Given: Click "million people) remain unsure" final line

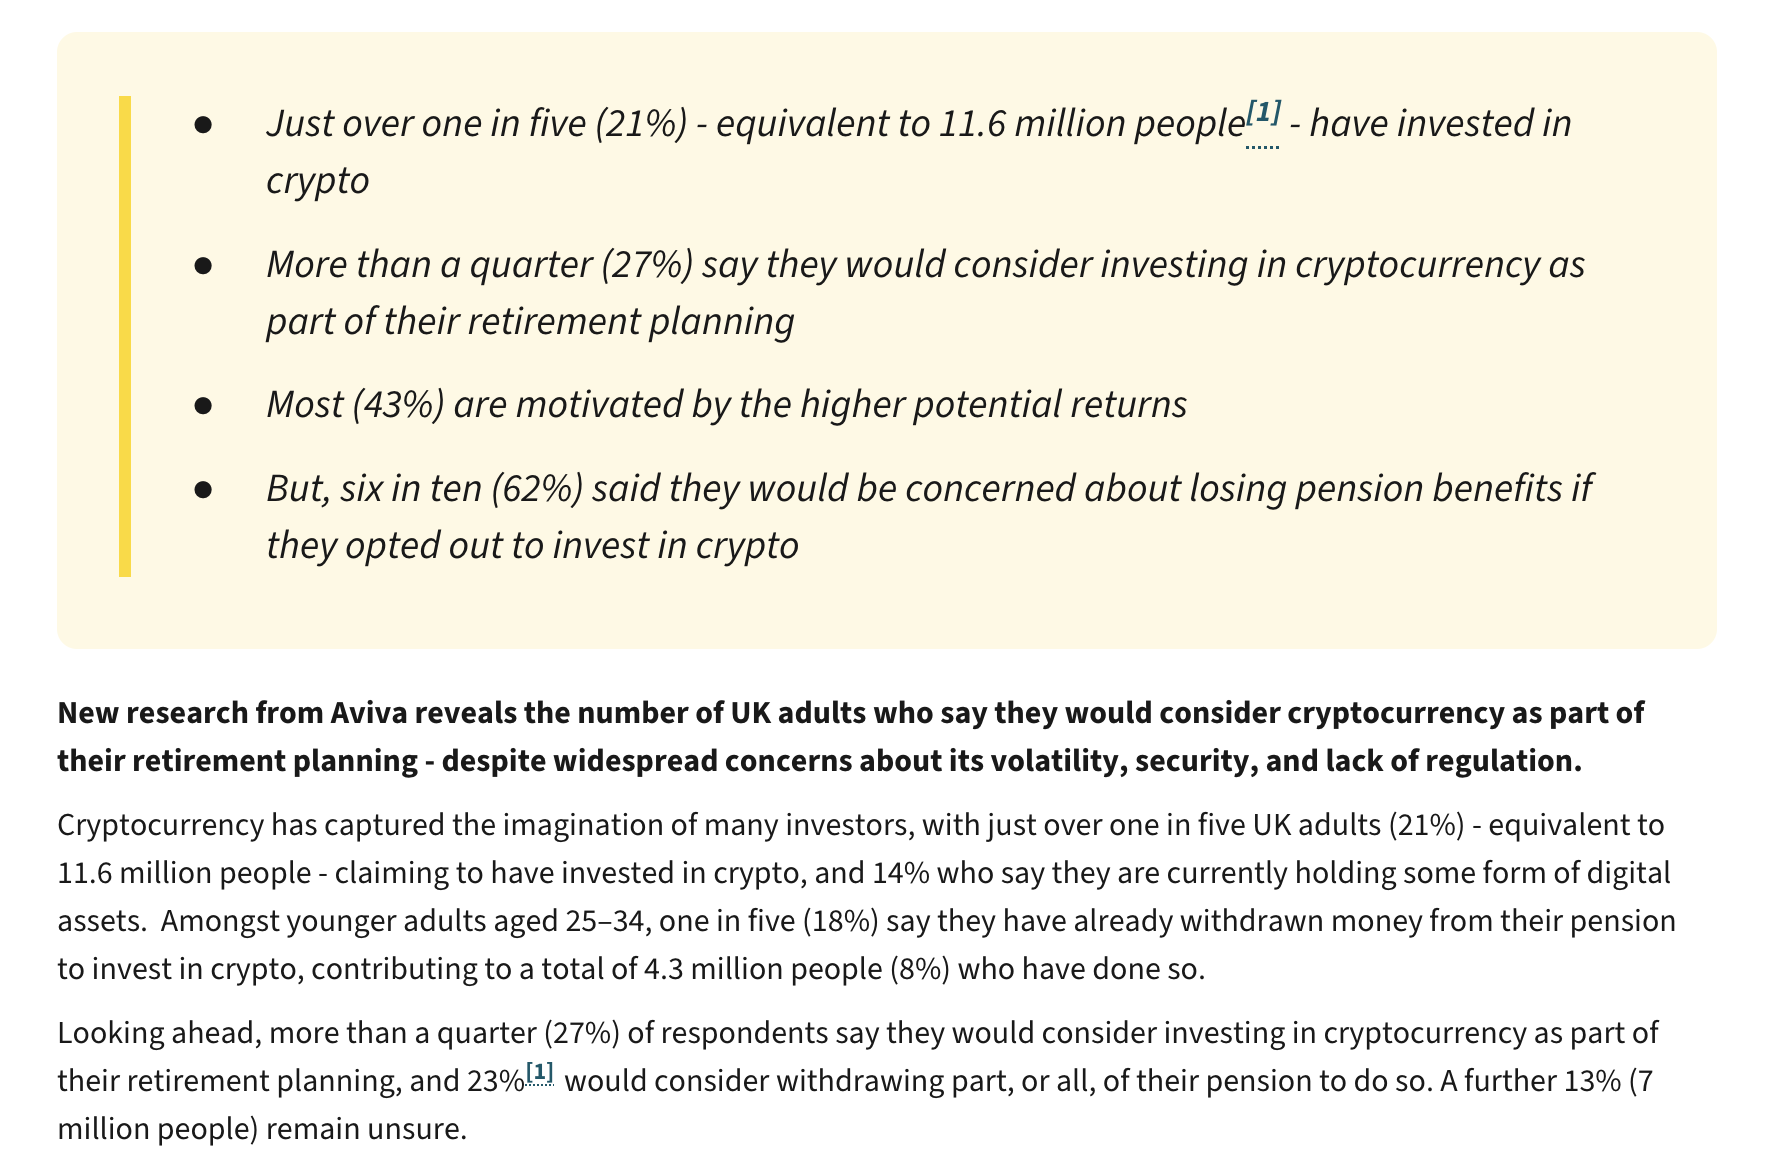Looking at the screenshot, I should click(262, 1130).
